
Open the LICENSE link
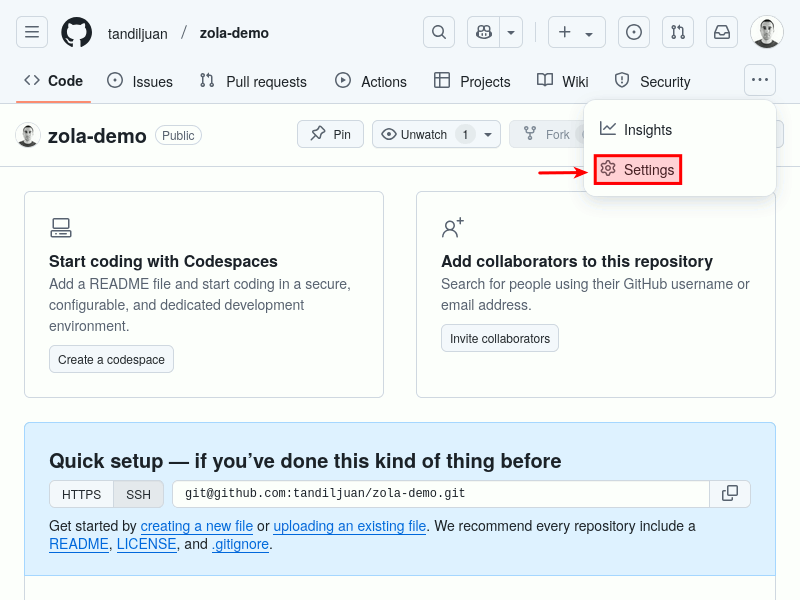146,544
